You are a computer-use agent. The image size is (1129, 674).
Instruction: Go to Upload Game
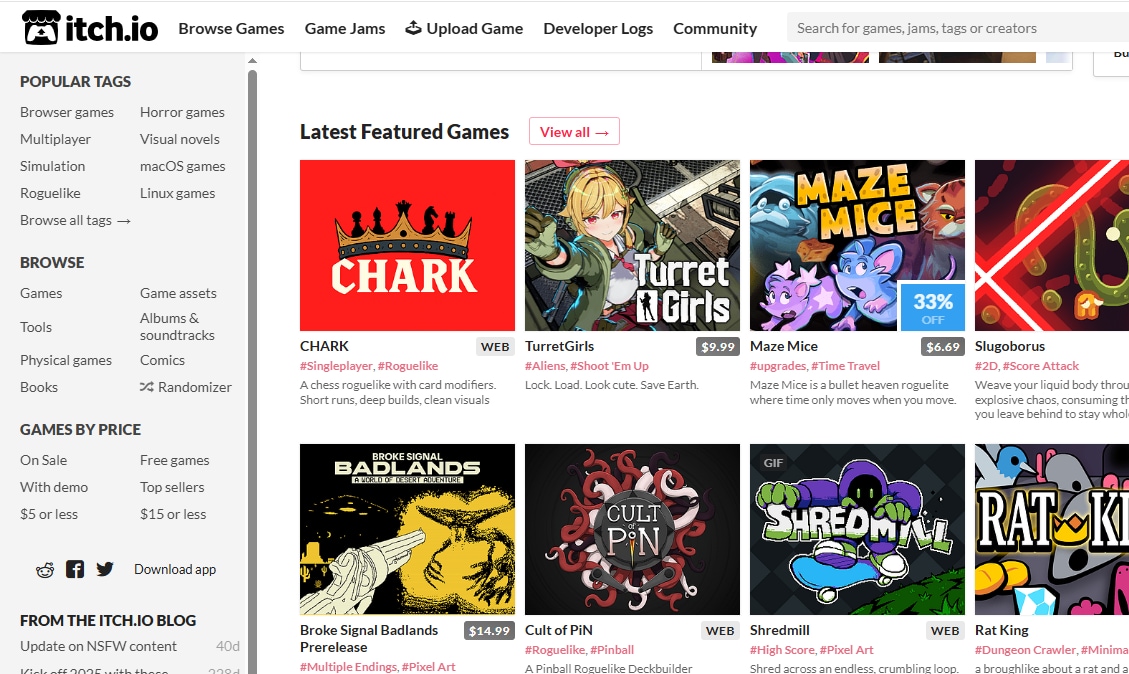tap(464, 29)
